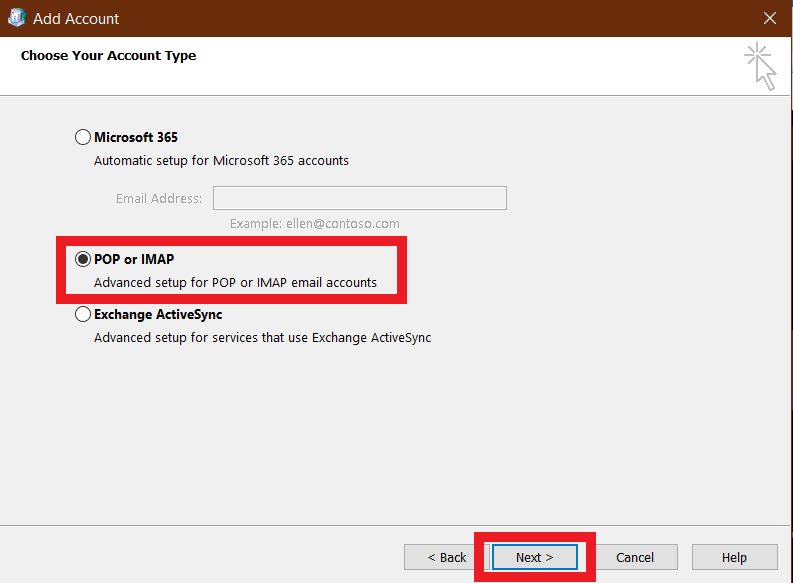
Task: Click 'Advanced setup for POP or IMAP email accounts'
Action: 235,282
